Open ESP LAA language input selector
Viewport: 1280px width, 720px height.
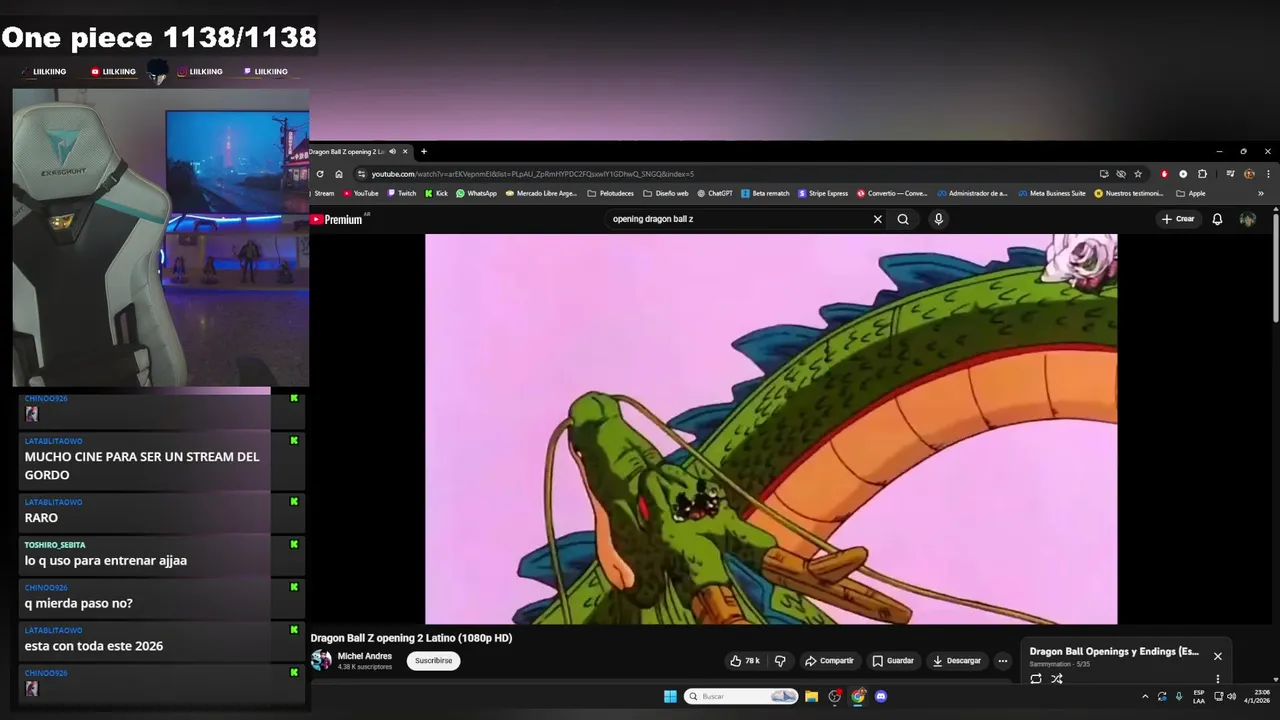pos(1199,696)
